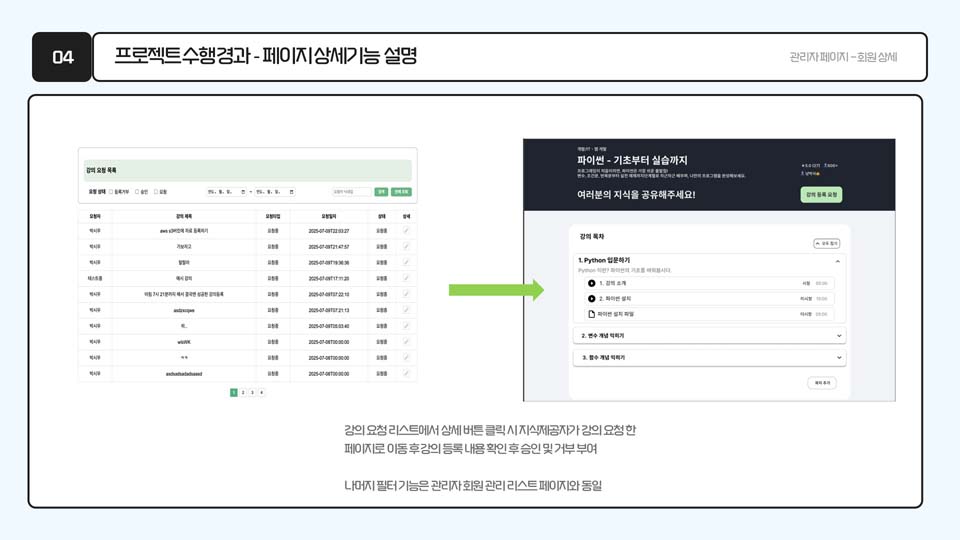Viewport: 960px width, 540px height.
Task: Click the '요청타입' column header
Action: [x=272, y=216]
